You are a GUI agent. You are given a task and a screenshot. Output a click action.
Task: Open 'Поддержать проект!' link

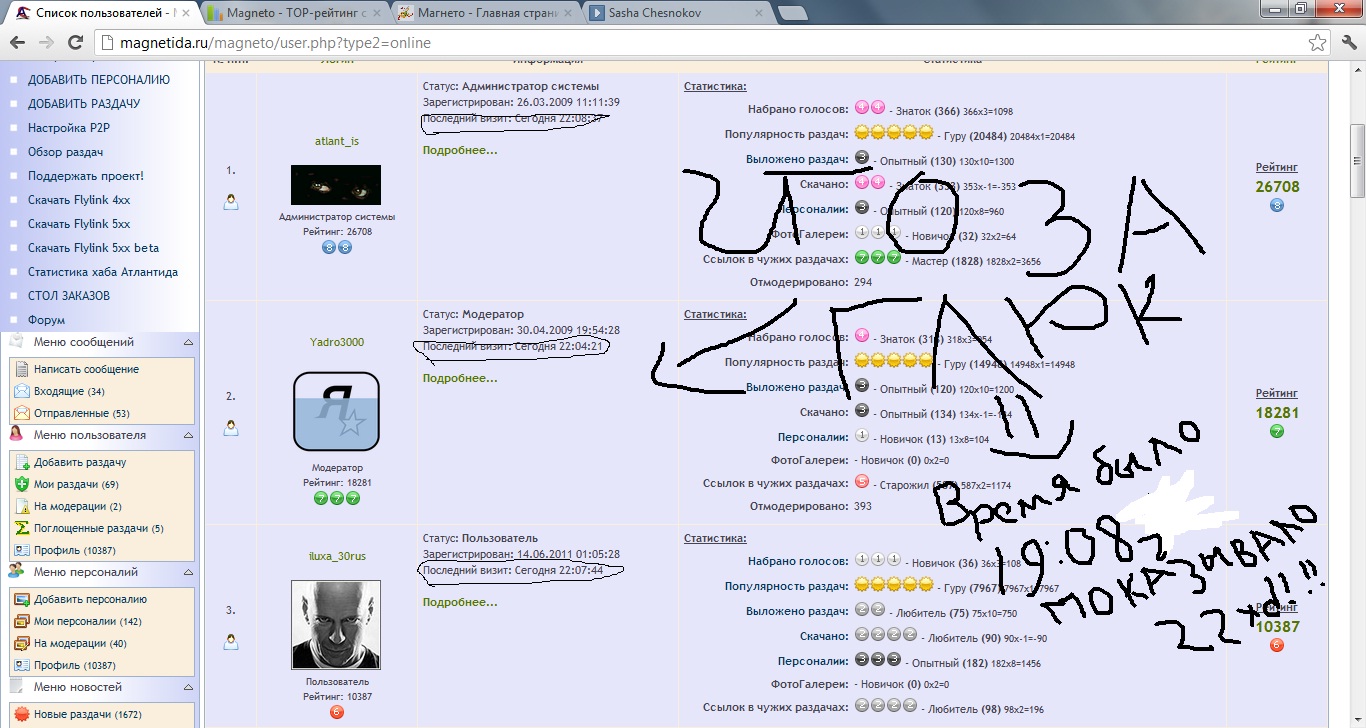pos(86,176)
